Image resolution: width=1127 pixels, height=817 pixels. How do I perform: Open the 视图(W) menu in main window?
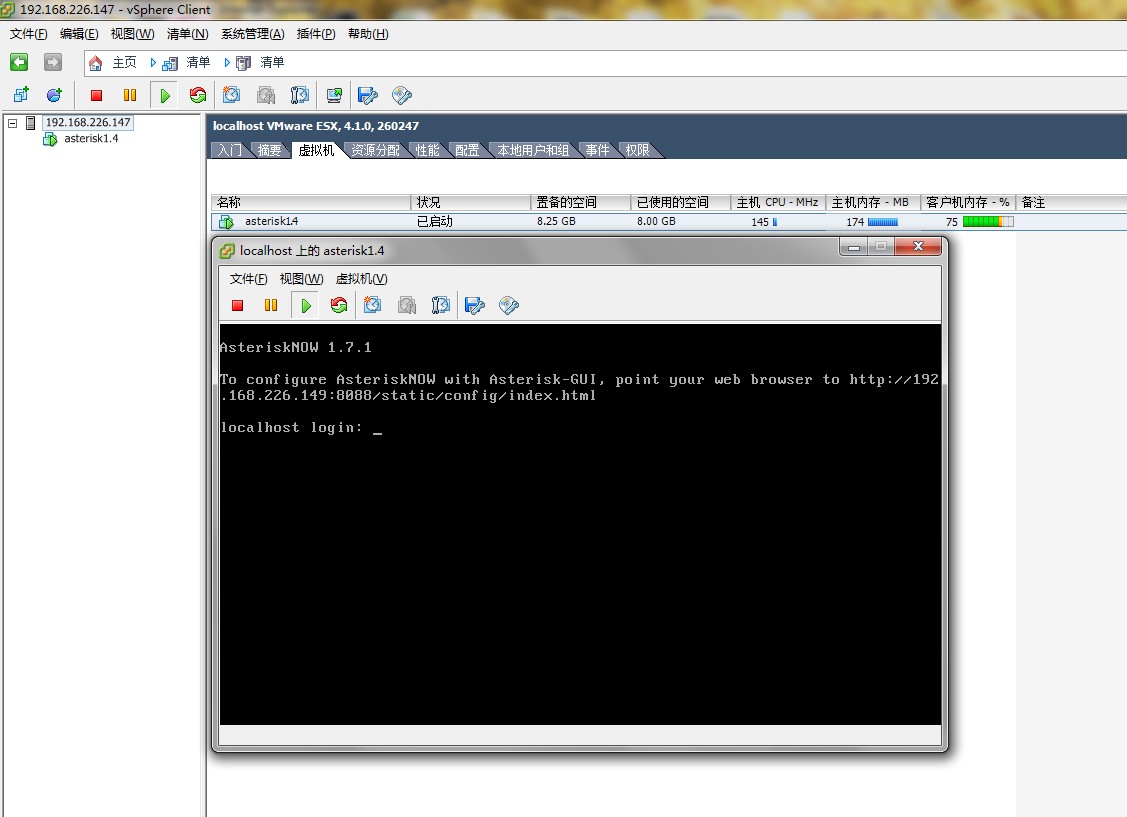click(x=132, y=34)
